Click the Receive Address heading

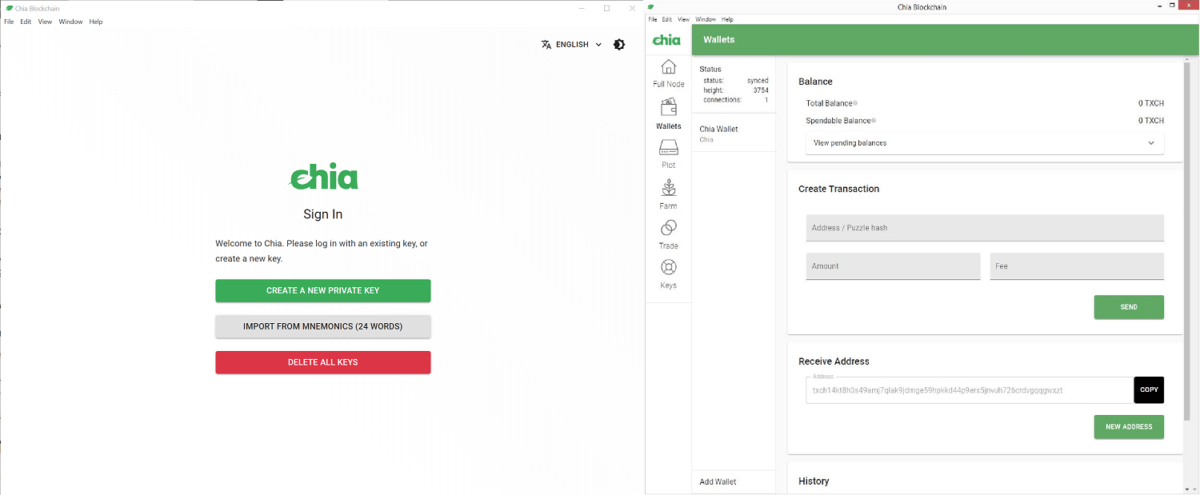pos(834,361)
